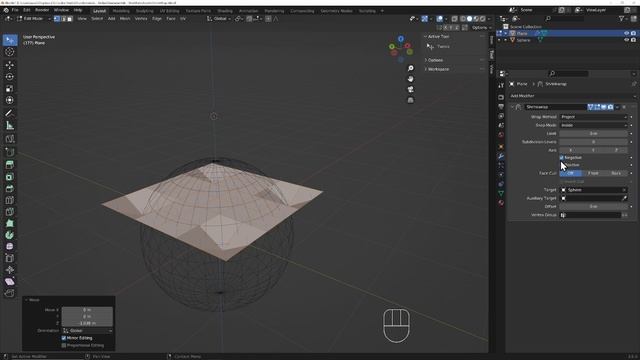Image resolution: width=640 pixels, height=360 pixels.
Task: Switch to UV Editing workspace tab
Action: (169, 11)
